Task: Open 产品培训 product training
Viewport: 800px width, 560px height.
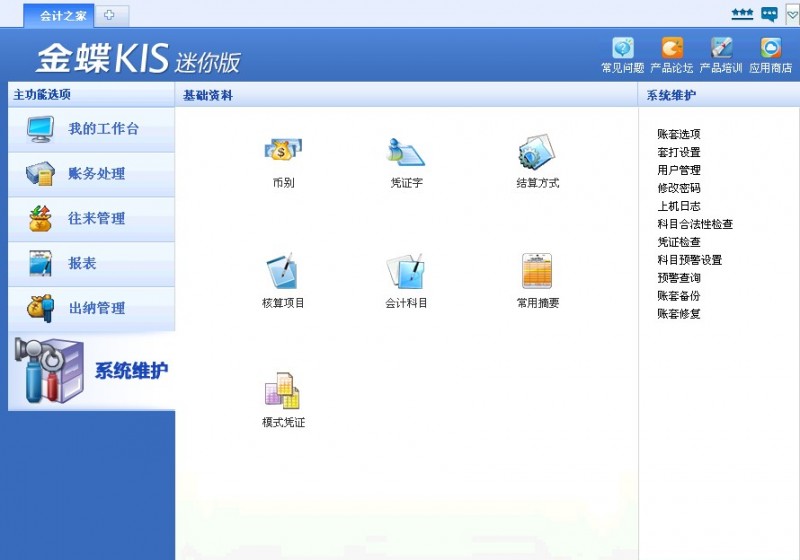Action: pos(721,48)
